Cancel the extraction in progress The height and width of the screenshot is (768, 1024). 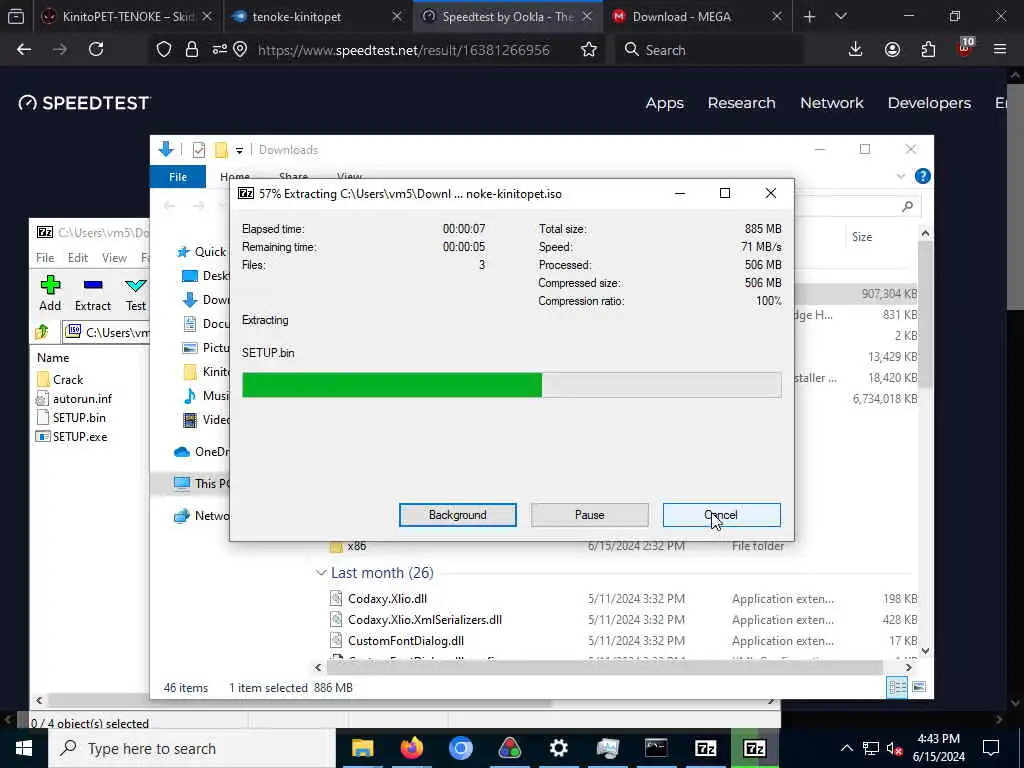pyautogui.click(x=721, y=515)
